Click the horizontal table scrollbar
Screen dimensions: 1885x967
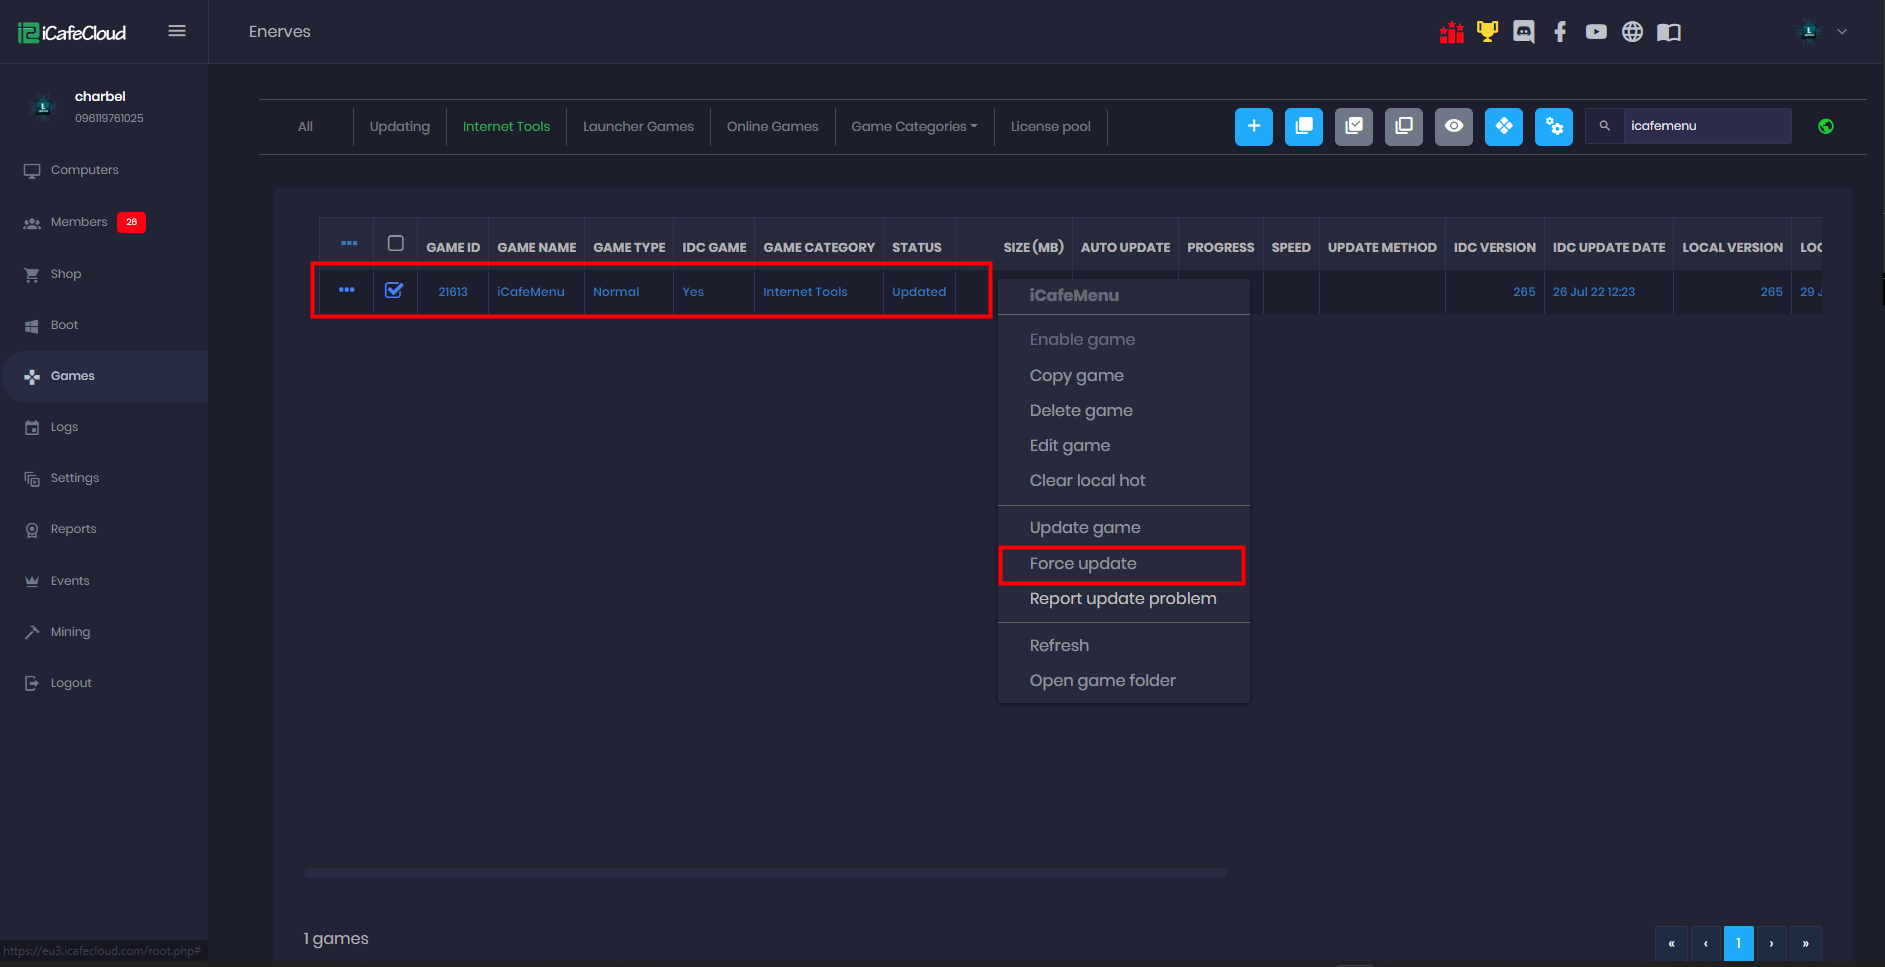point(765,873)
